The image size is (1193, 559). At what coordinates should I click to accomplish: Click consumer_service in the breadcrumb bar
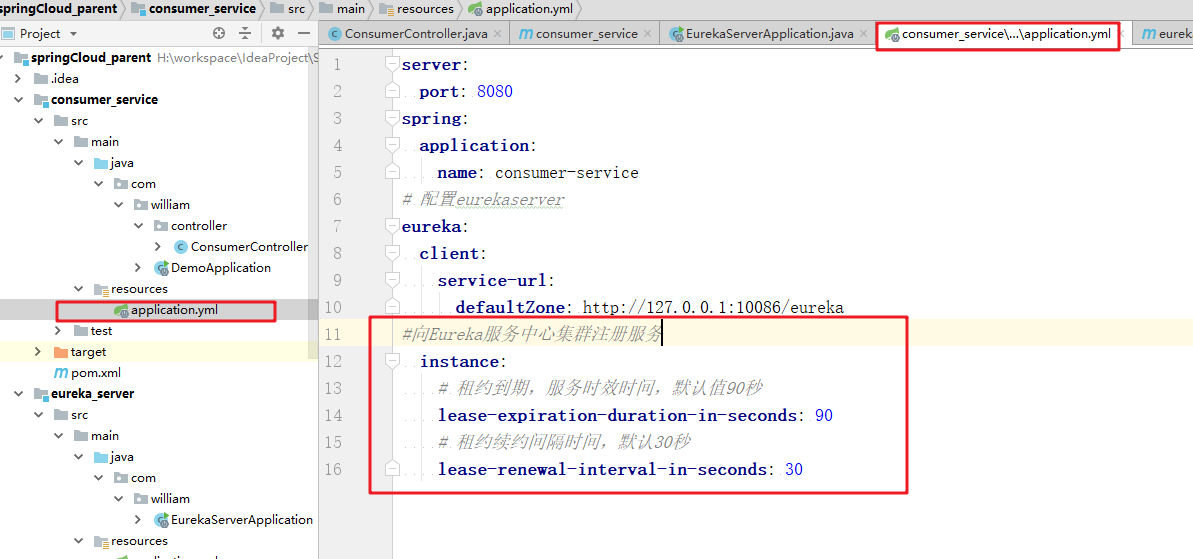point(202,9)
